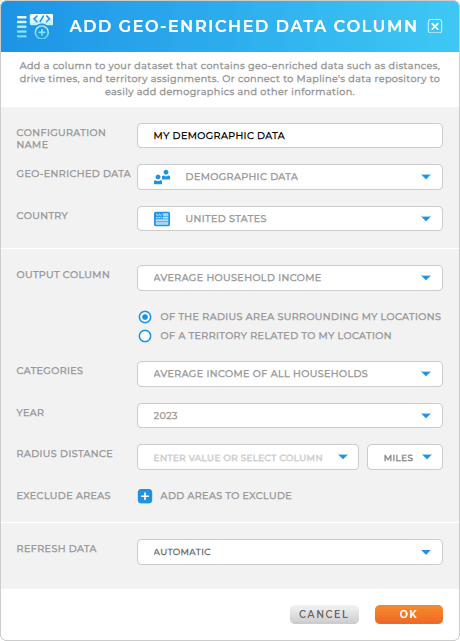Screen dimensions: 460x641
Task: Click the Radius Distance label
Action: tap(65, 454)
